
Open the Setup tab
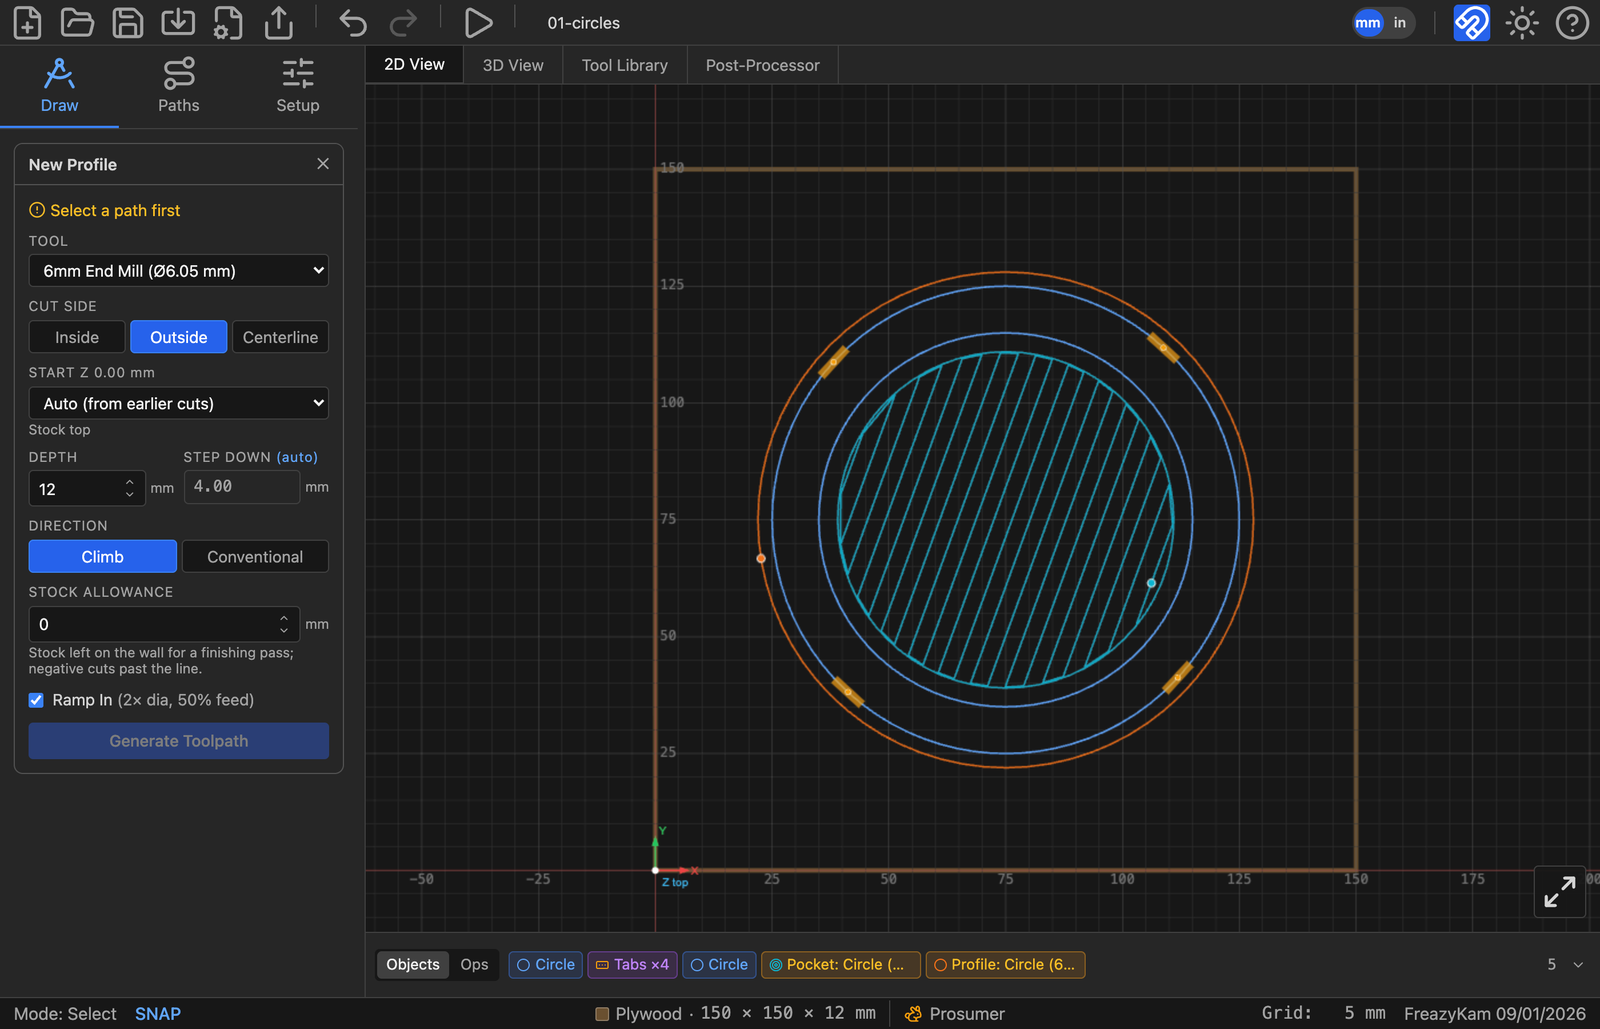(x=298, y=86)
